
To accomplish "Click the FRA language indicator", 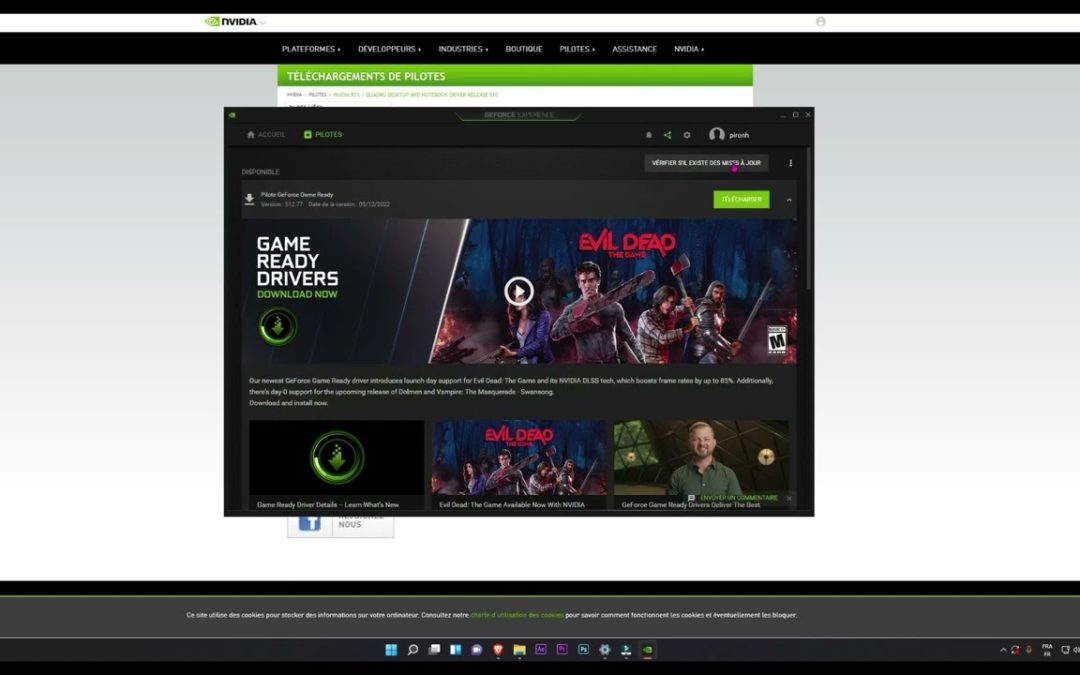I will [1047, 650].
